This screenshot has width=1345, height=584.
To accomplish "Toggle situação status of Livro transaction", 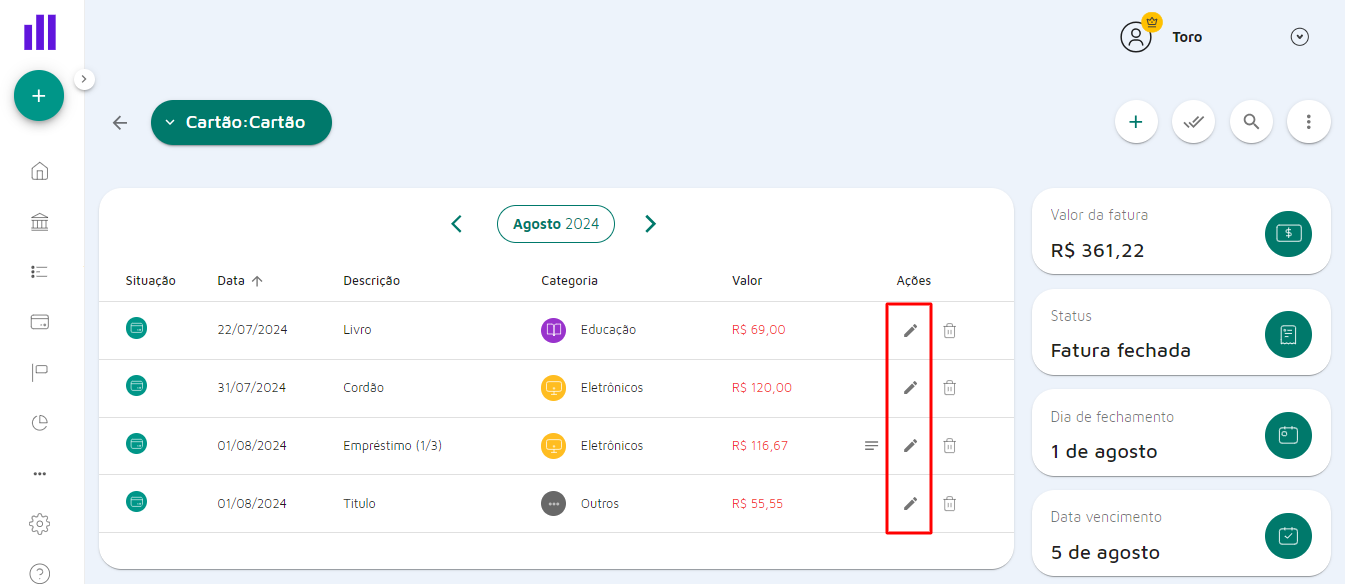I will 137,328.
